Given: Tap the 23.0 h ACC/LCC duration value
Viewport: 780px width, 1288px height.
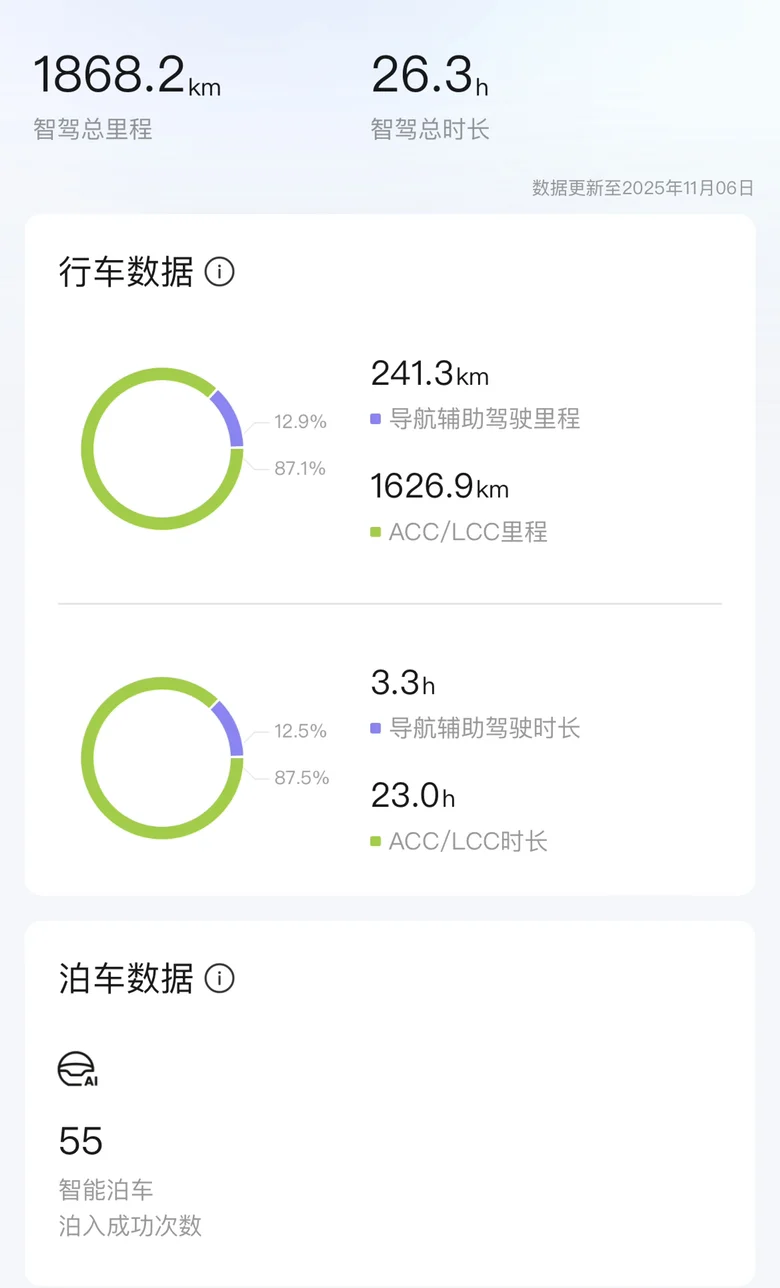Looking at the screenshot, I should 412,797.
